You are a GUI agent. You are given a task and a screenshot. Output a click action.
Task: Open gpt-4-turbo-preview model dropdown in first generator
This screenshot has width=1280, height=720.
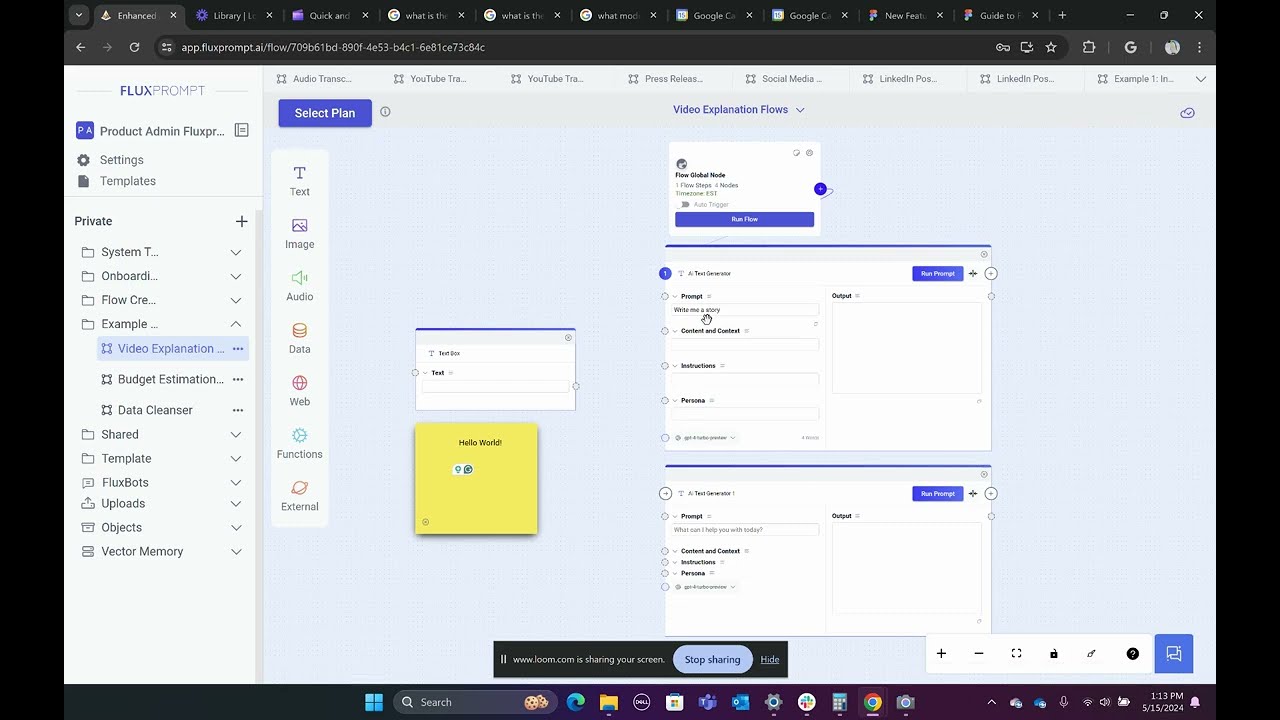coord(706,437)
